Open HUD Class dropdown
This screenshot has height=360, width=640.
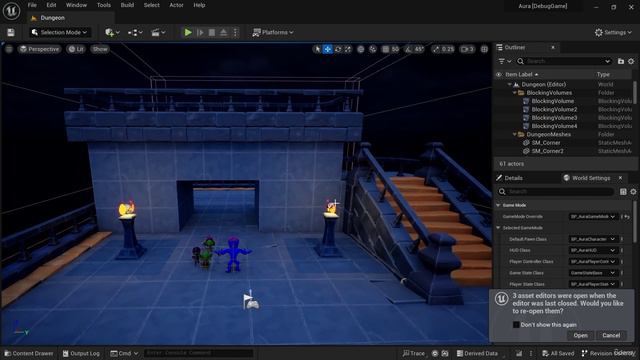click(x=593, y=250)
